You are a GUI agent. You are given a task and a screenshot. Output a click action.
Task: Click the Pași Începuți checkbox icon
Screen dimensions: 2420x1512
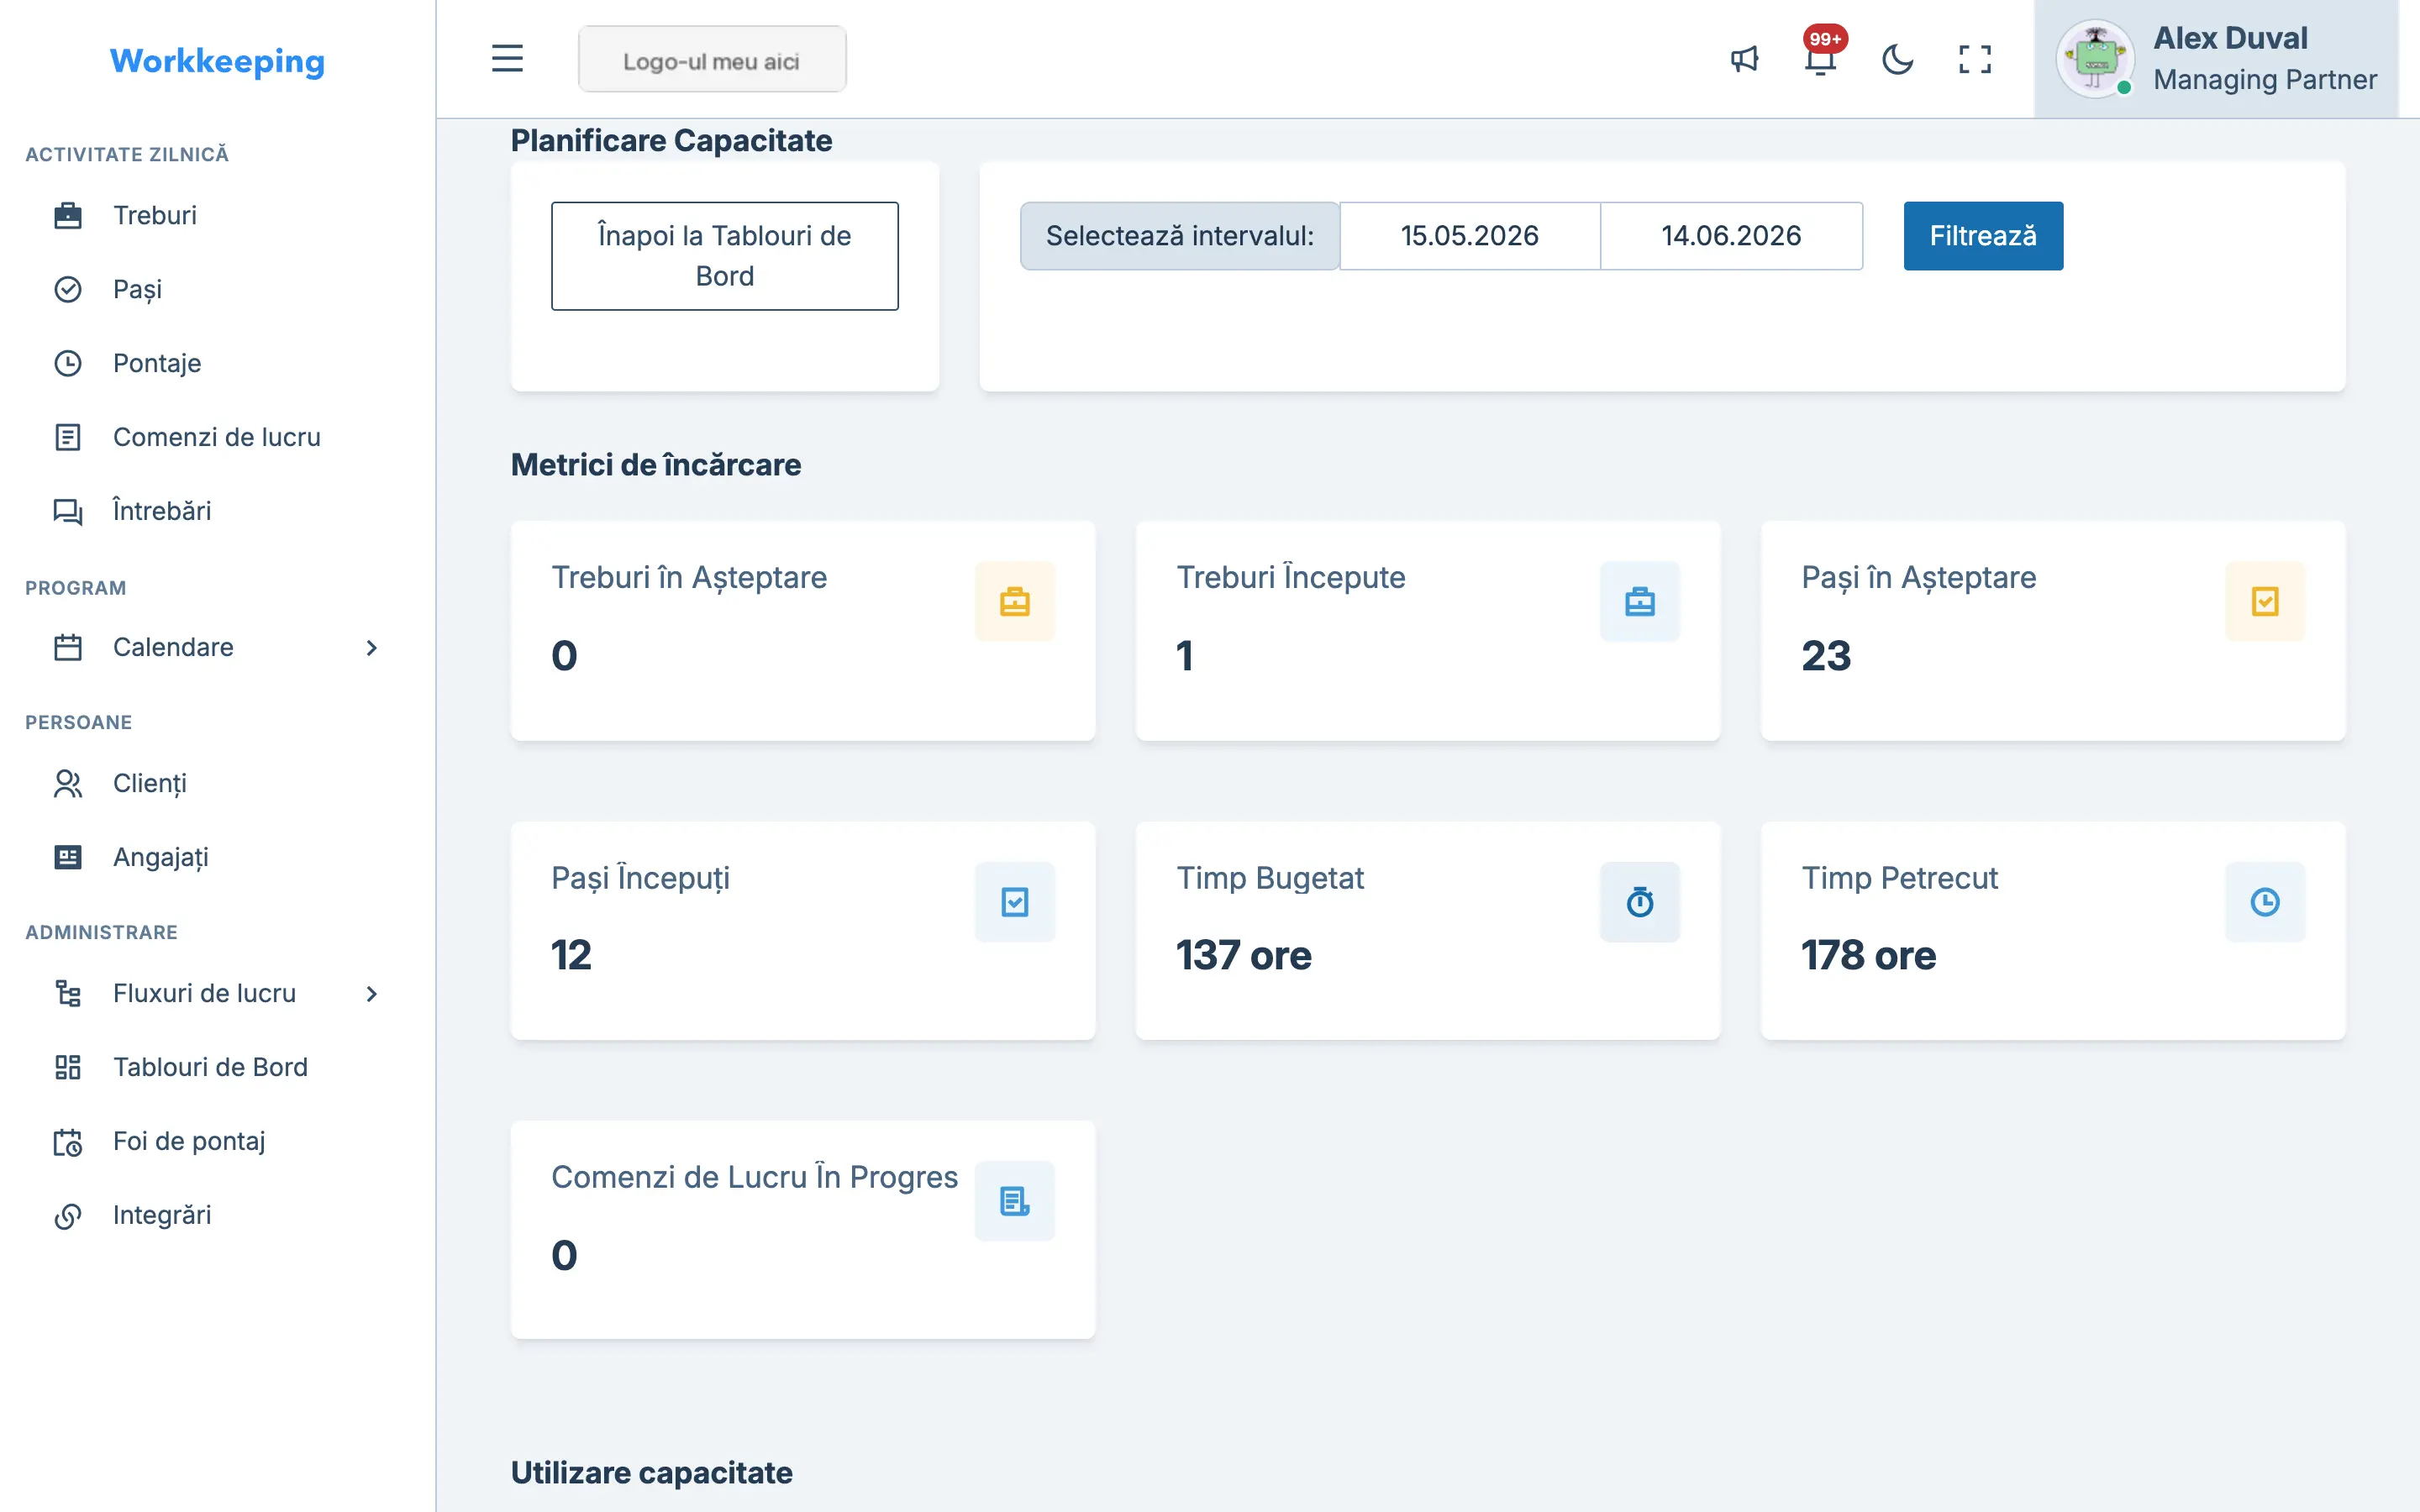[x=1014, y=902]
